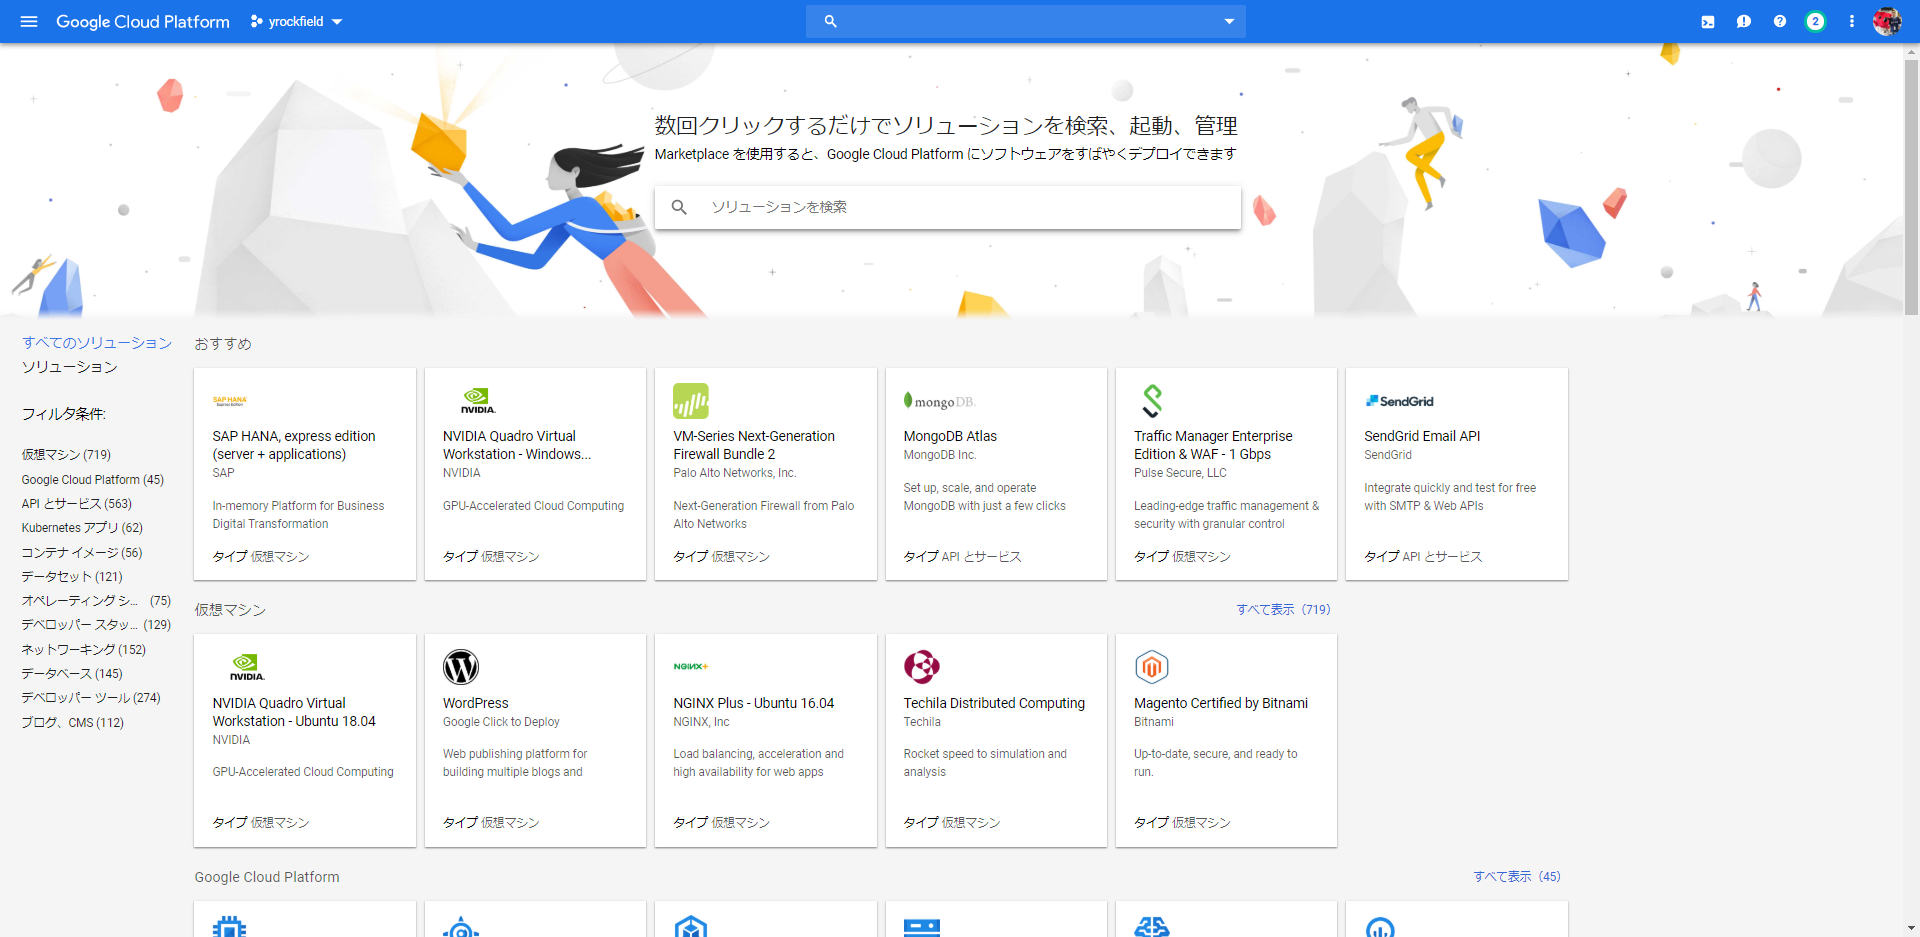Open Techila Distributed Computing title
Viewport: 1920px width, 937px height.
[x=994, y=703]
